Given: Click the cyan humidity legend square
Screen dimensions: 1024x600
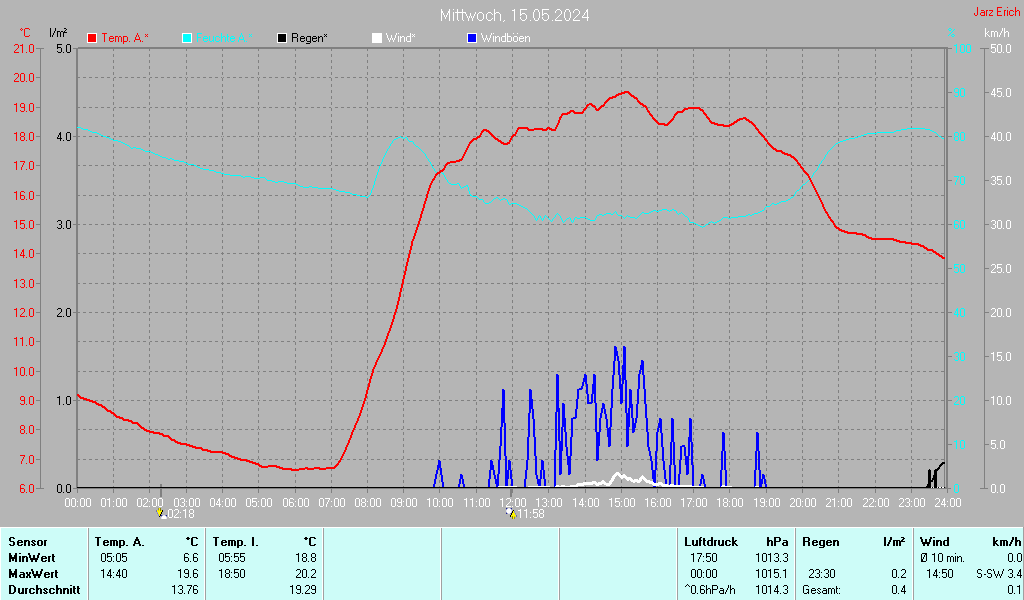Looking at the screenshot, I should [187, 38].
